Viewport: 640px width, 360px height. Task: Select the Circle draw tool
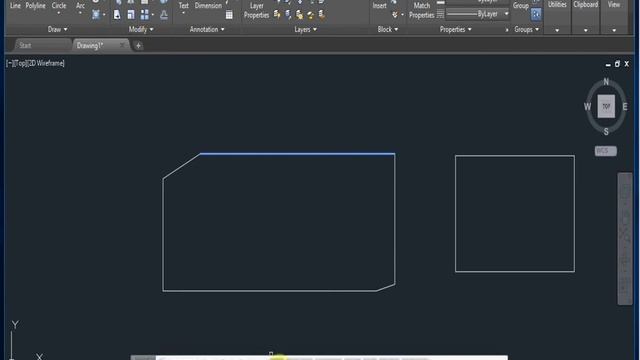click(59, 5)
